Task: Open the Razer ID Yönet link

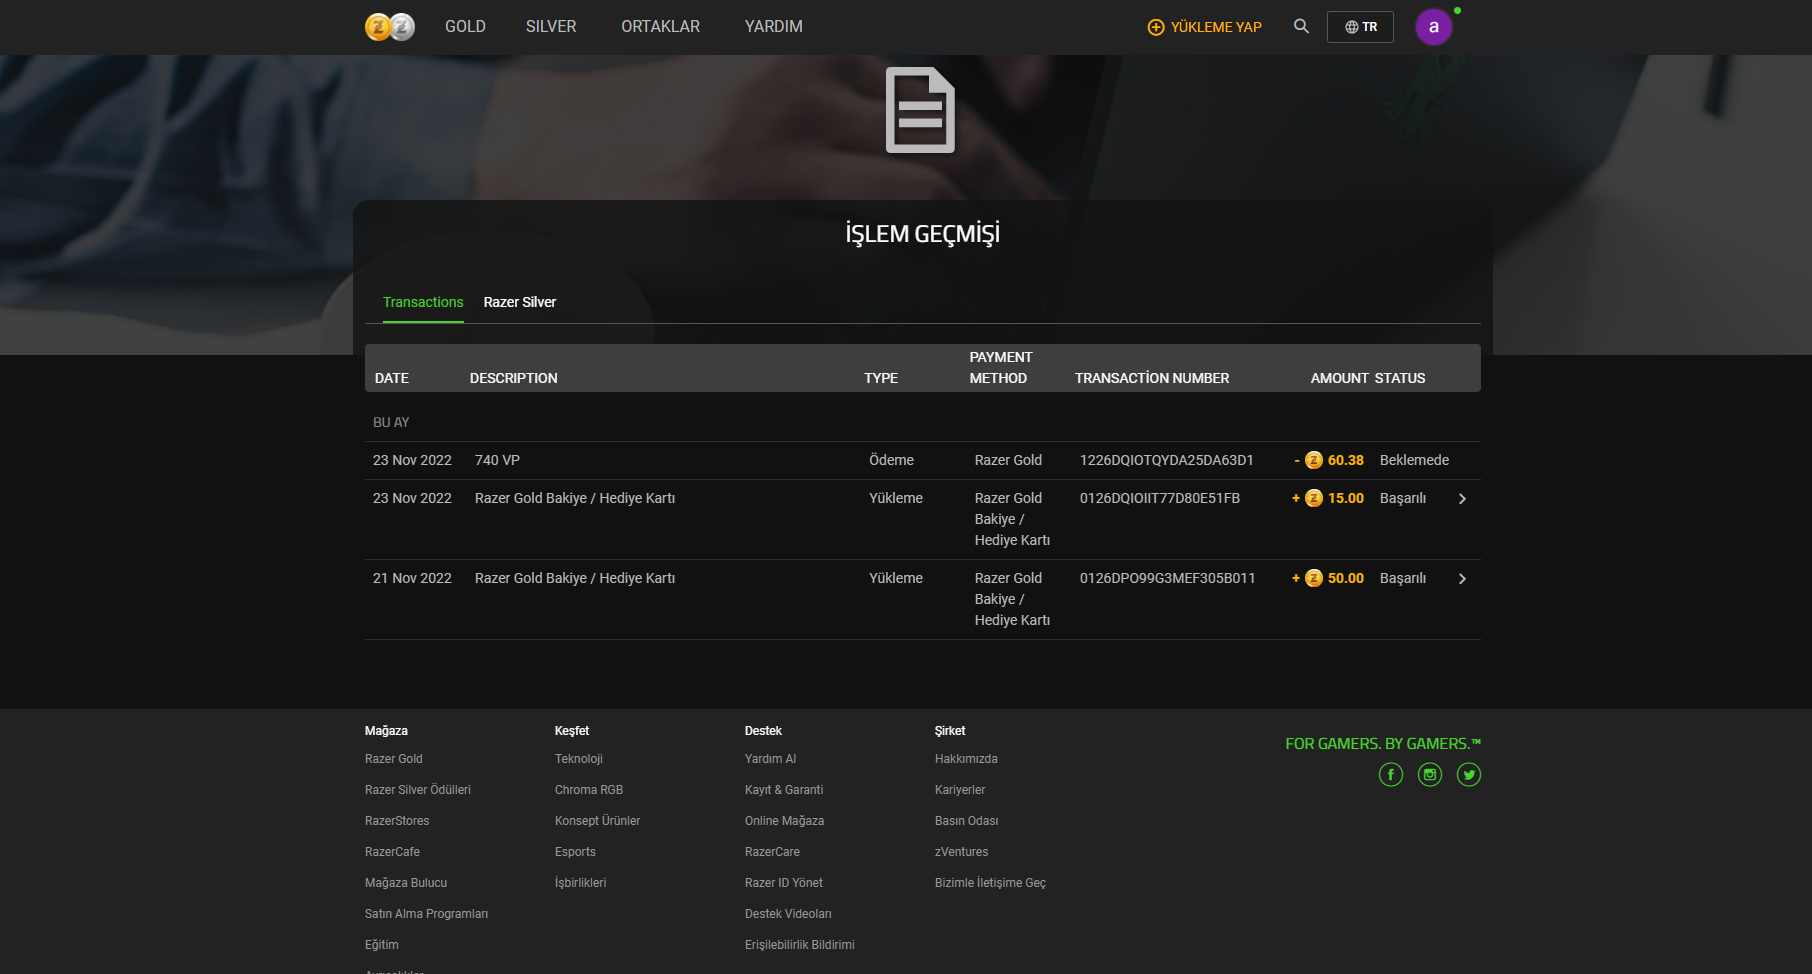Action: pyautogui.click(x=784, y=883)
